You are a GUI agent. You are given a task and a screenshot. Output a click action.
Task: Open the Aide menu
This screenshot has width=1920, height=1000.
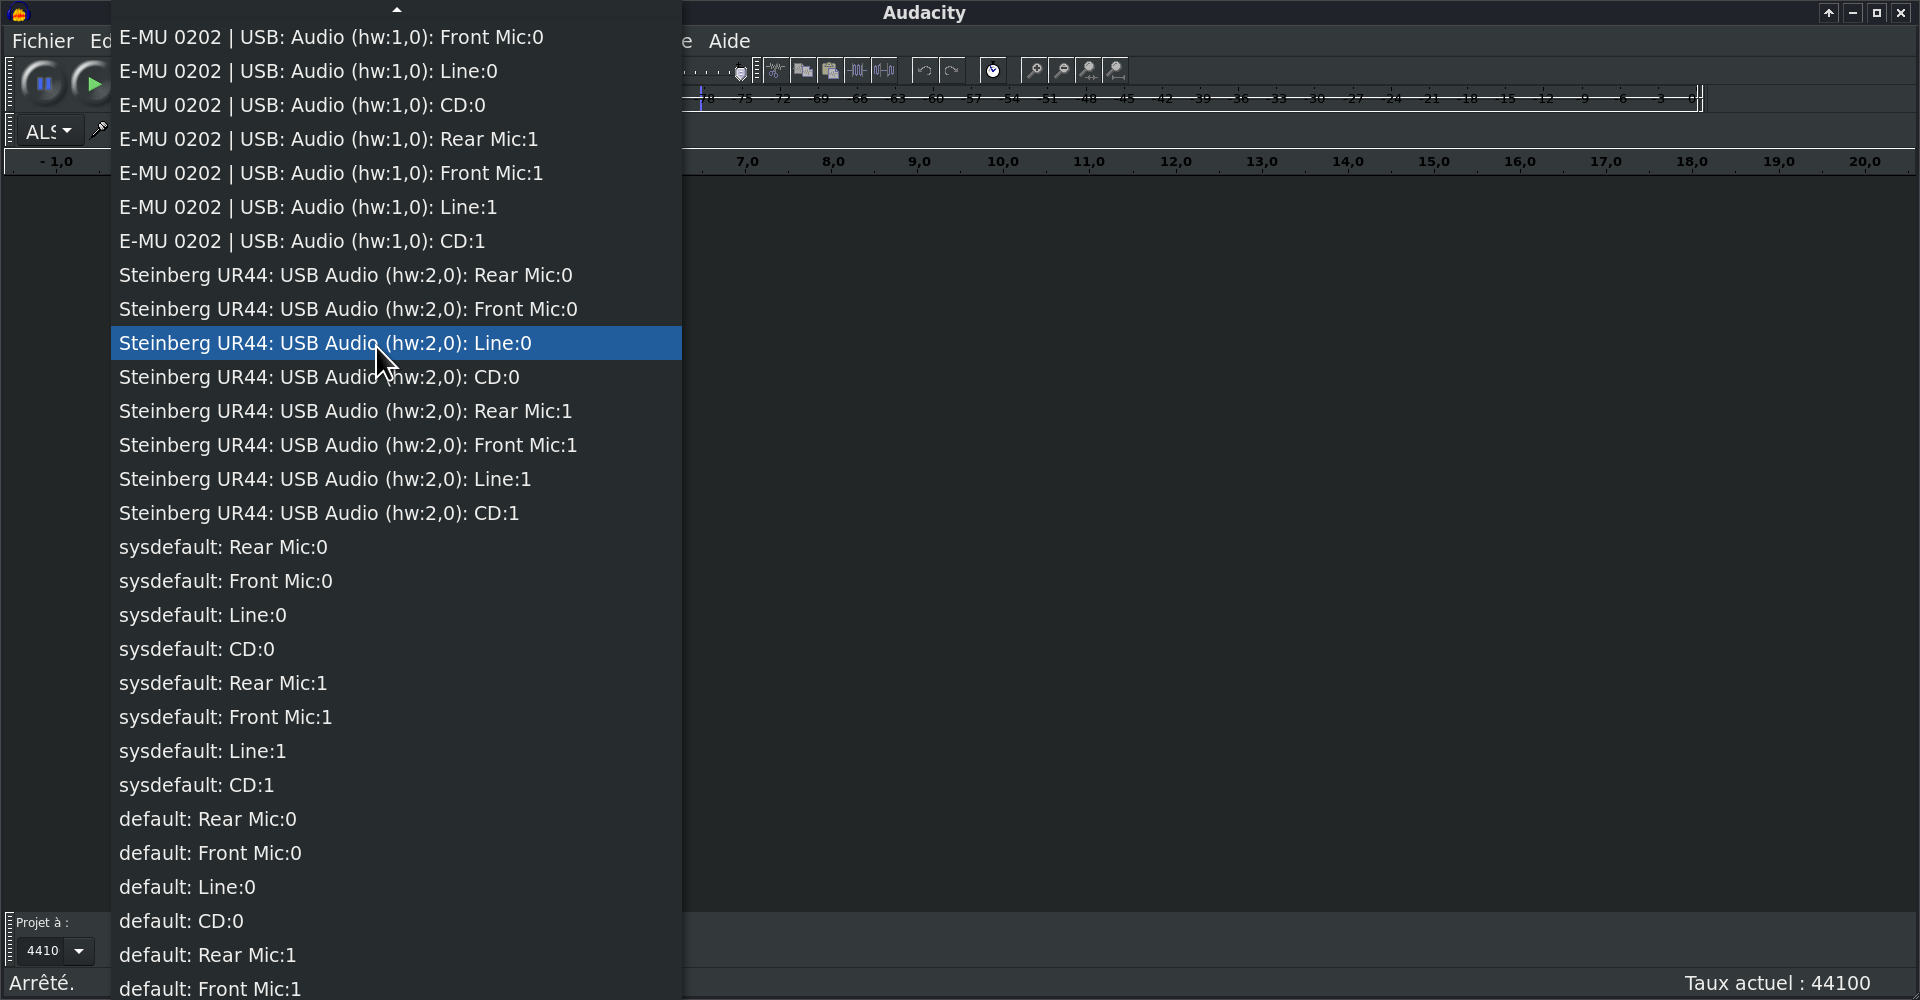pyautogui.click(x=729, y=41)
